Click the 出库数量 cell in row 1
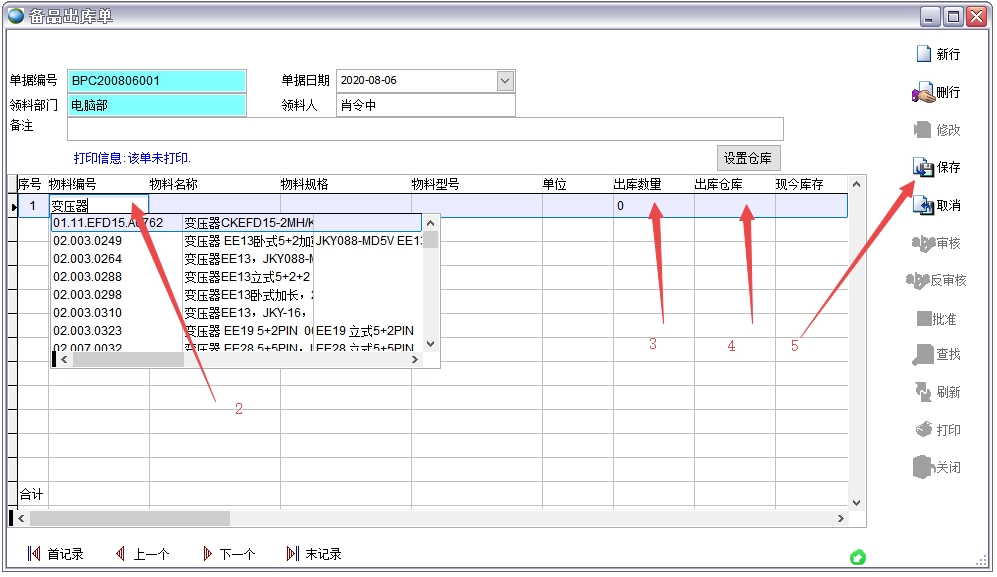Viewport: 997px width, 577px height. tap(653, 206)
